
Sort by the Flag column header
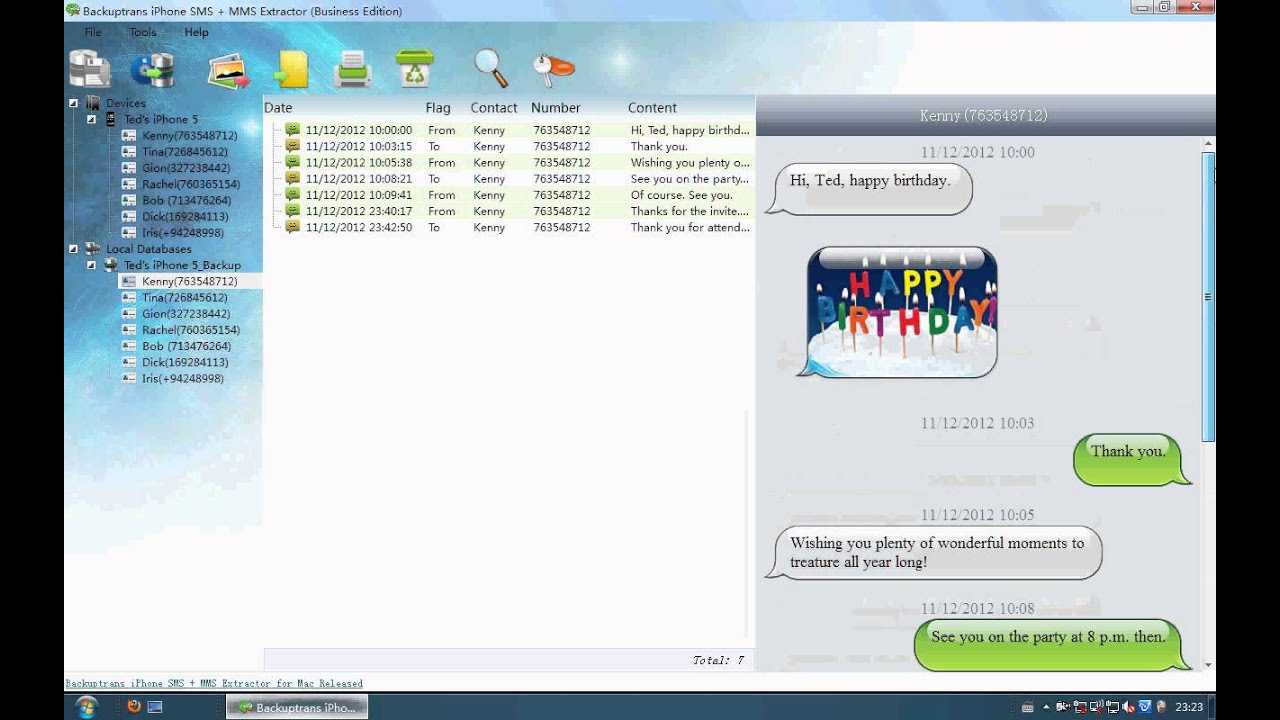point(438,108)
